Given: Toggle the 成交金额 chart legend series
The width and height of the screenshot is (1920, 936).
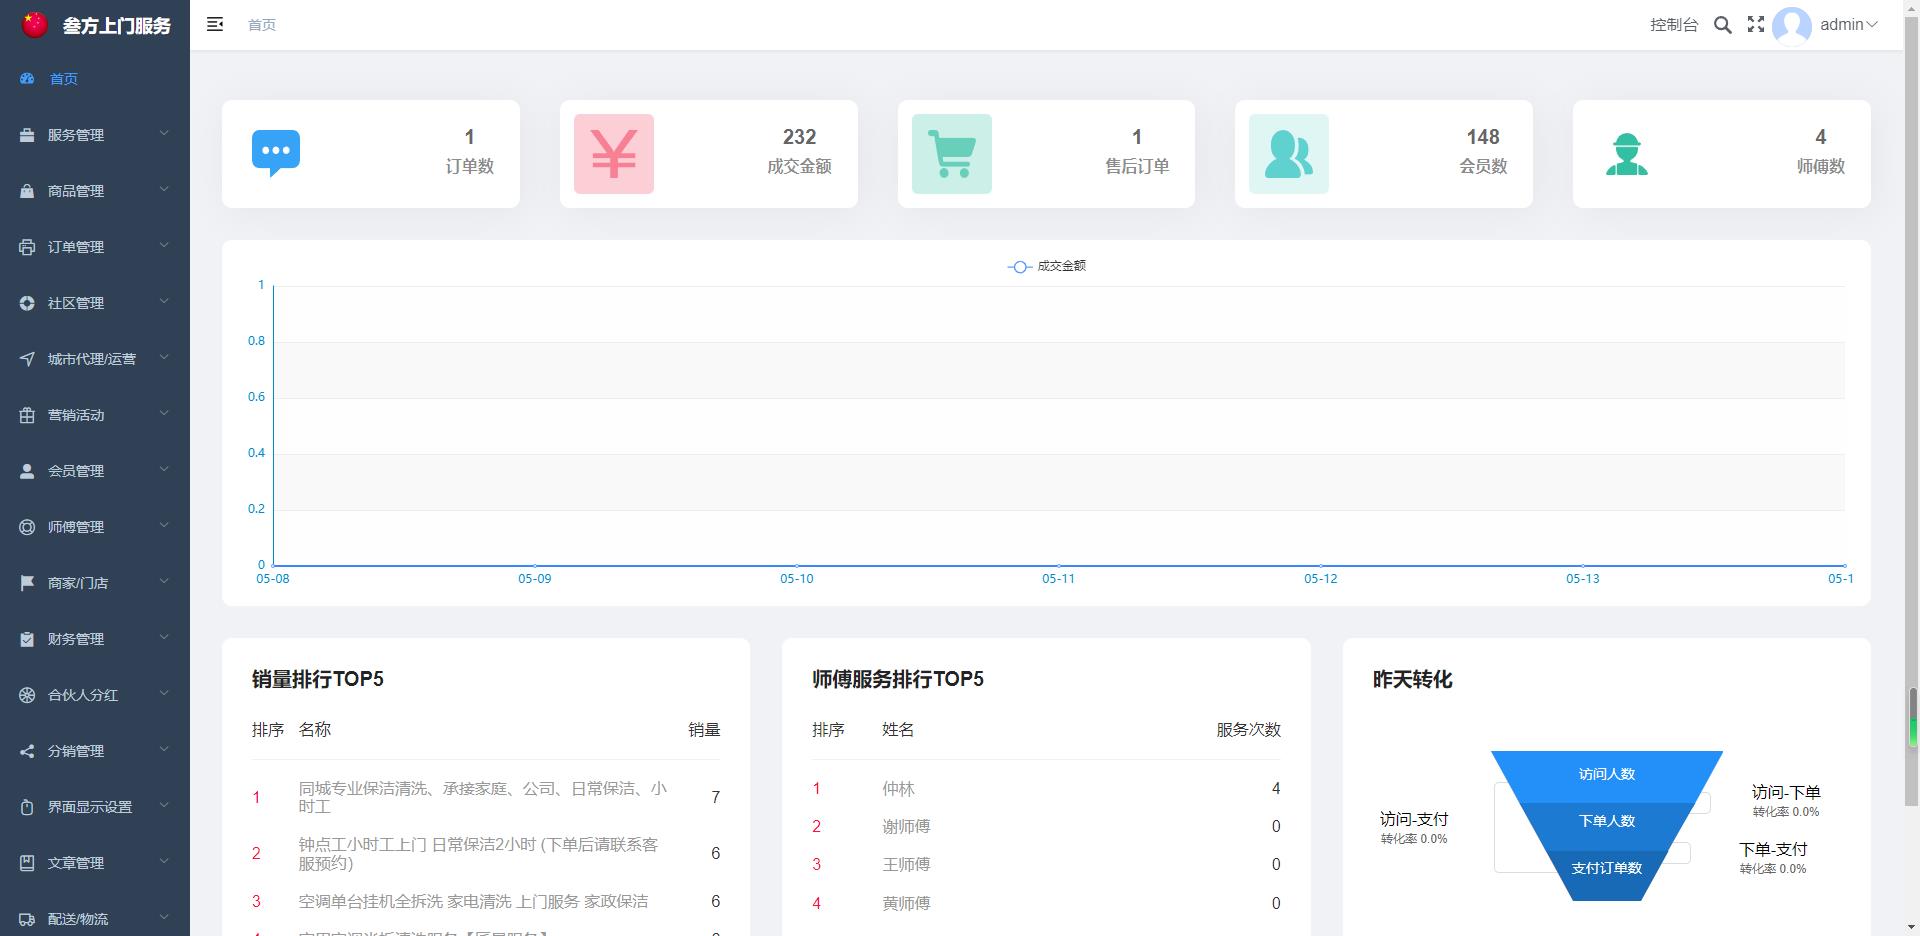Looking at the screenshot, I should 1047,266.
